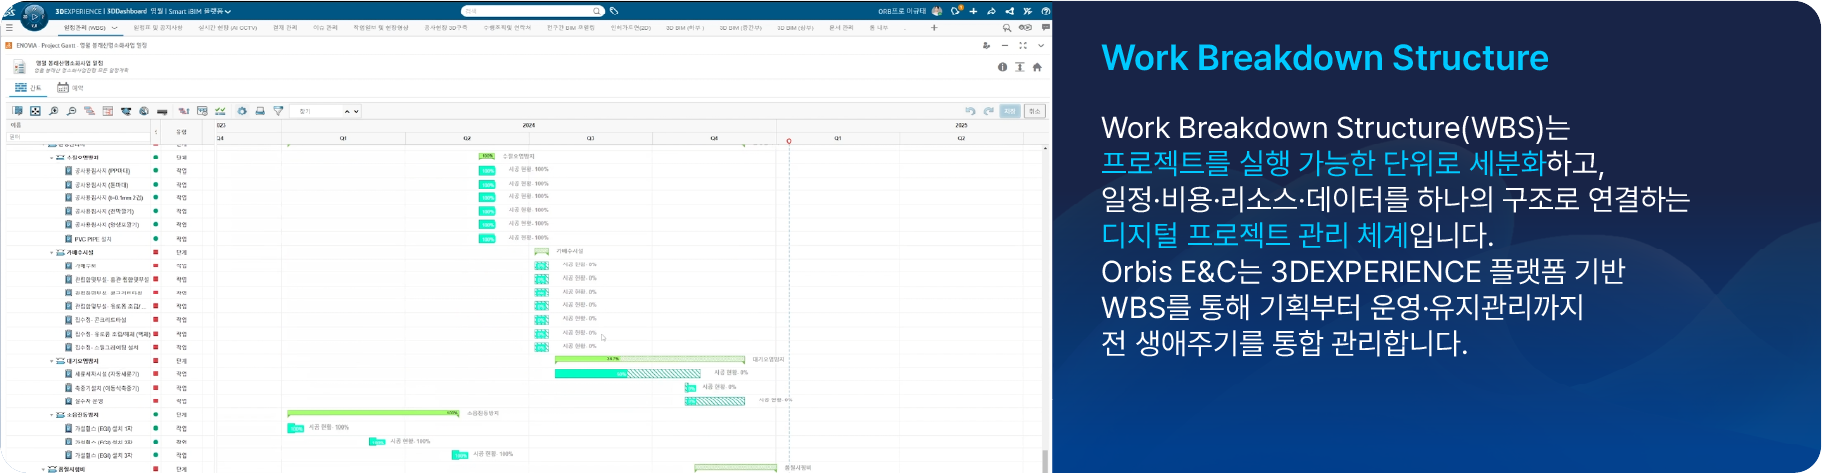Add a new dashboard tab with plus
Image resolution: width=1822 pixels, height=473 pixels.
pyautogui.click(x=934, y=28)
